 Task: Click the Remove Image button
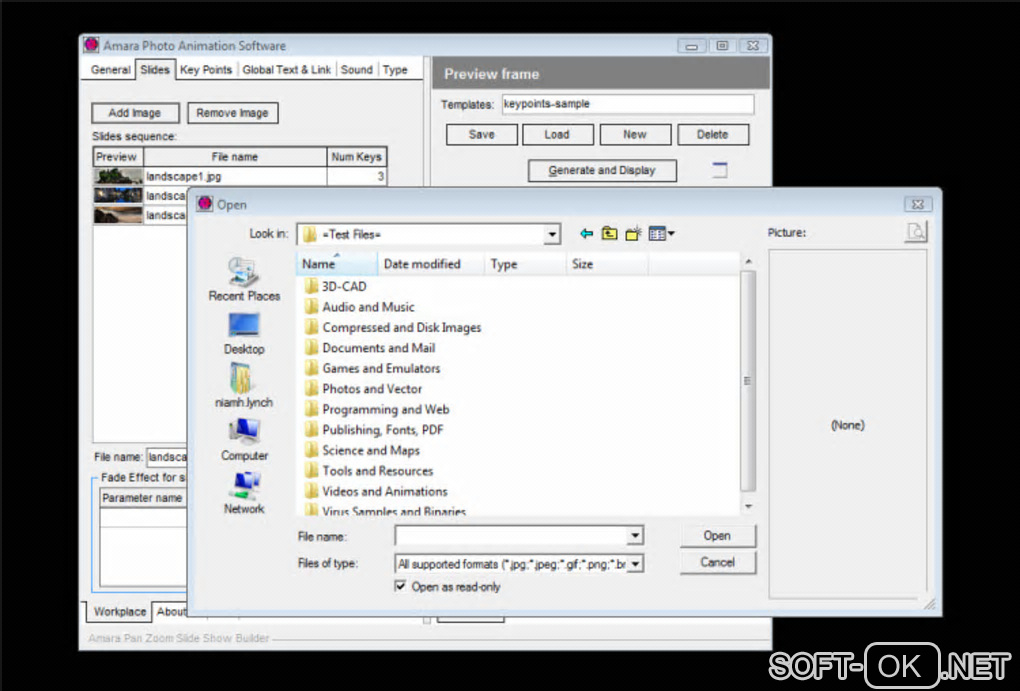[x=232, y=113]
